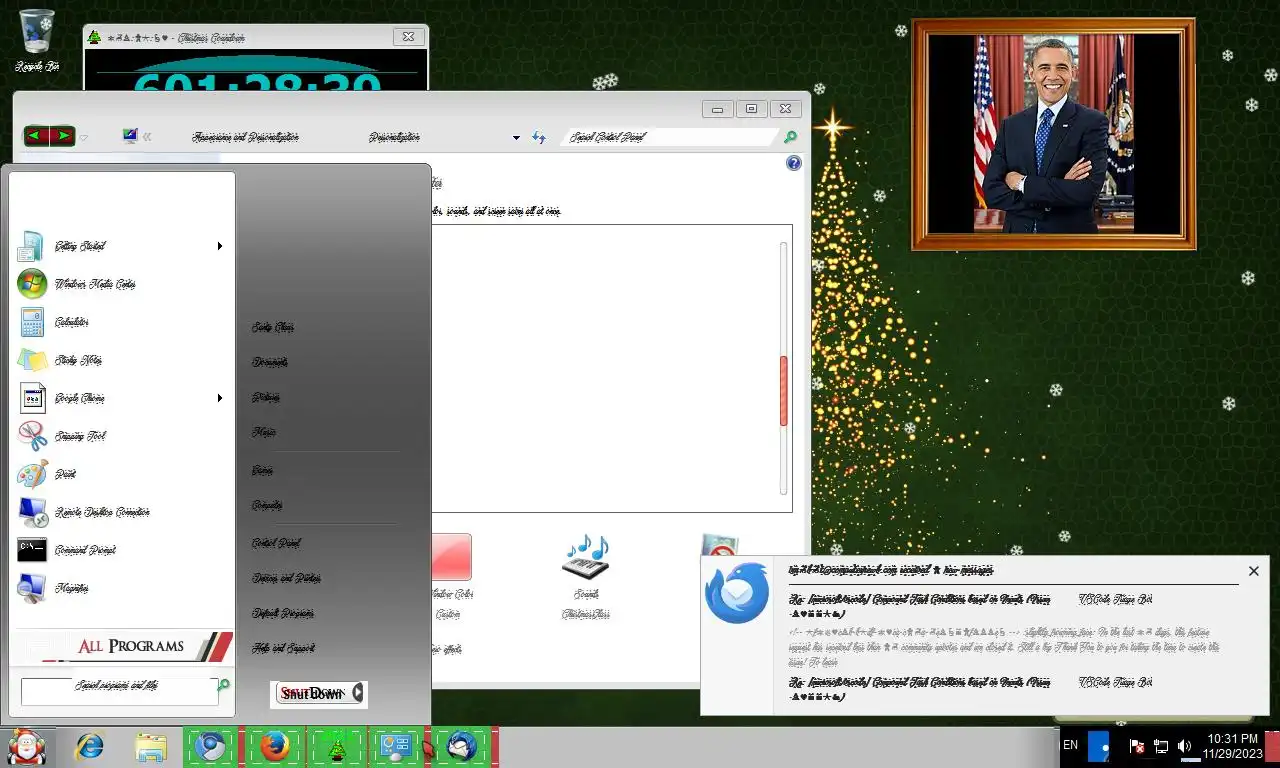Image resolution: width=1280 pixels, height=768 pixels.
Task: Launch Windows Media Center from the Start menu
Action: click(x=95, y=284)
